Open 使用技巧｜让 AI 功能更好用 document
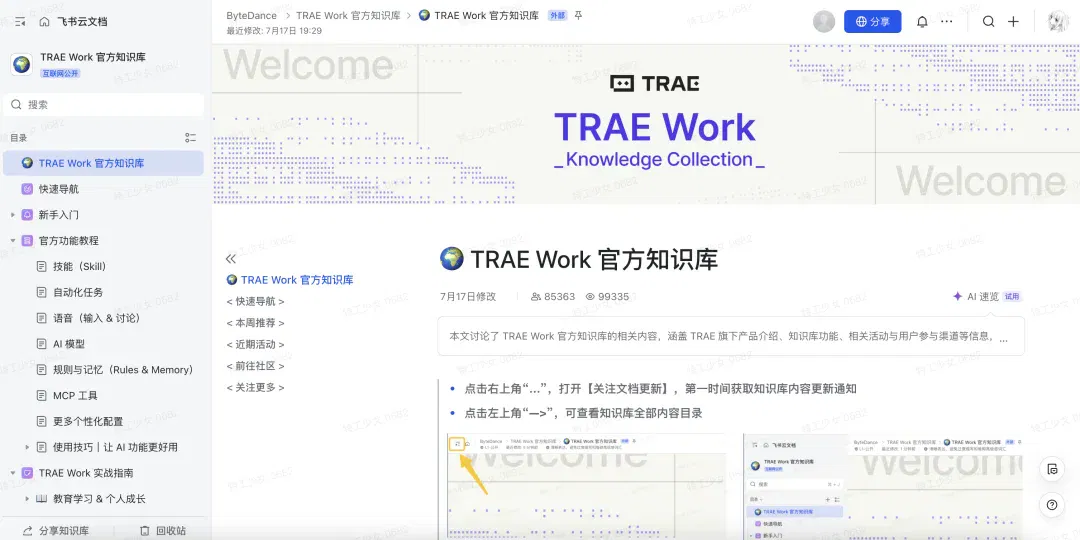The image size is (1080, 540). click(x=115, y=447)
